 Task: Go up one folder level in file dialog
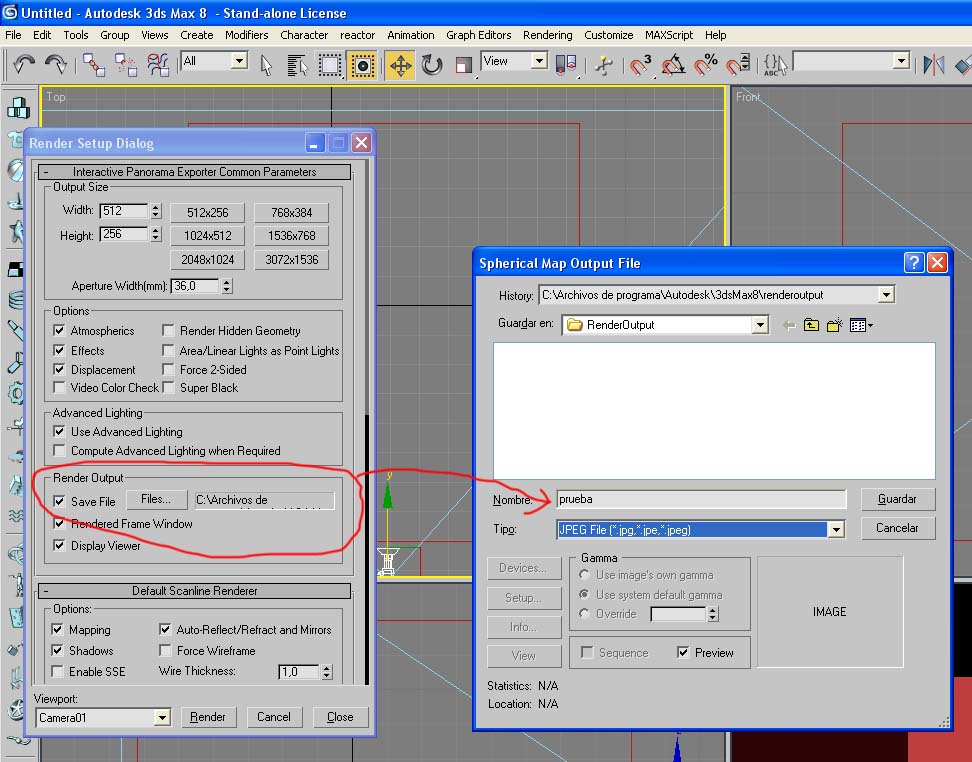(811, 325)
